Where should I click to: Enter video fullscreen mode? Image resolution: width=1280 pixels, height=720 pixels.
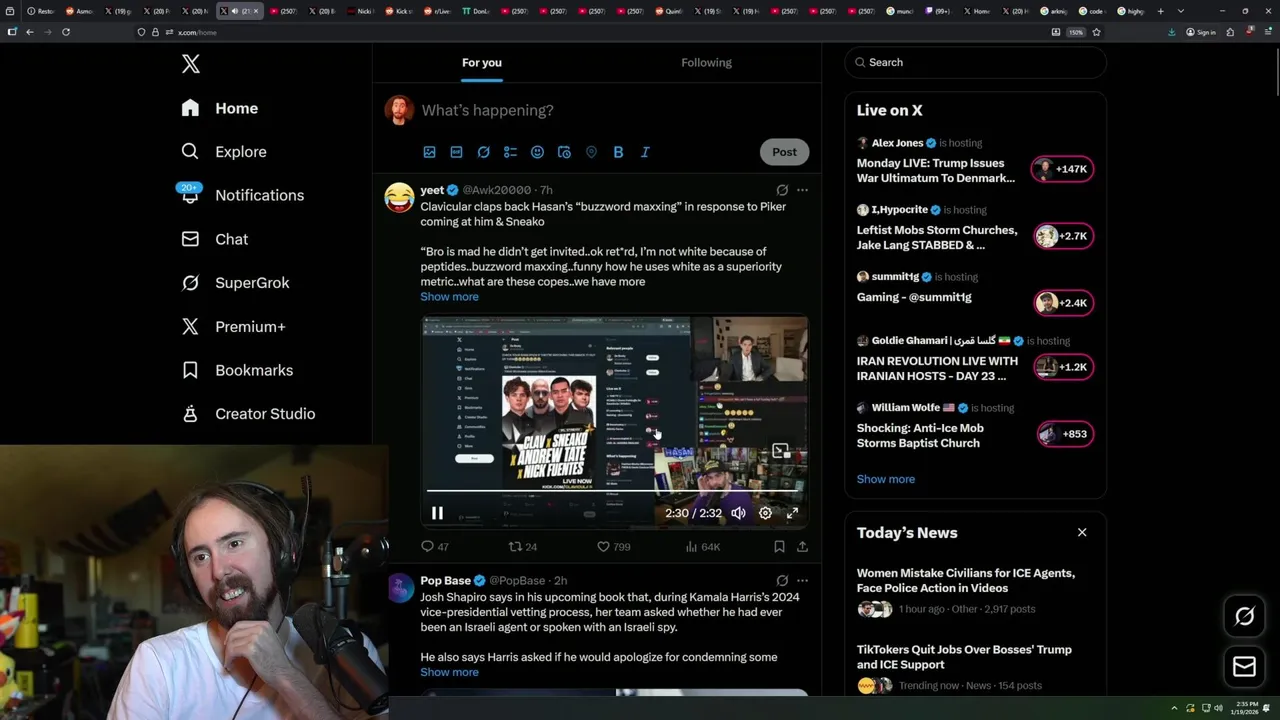point(792,513)
